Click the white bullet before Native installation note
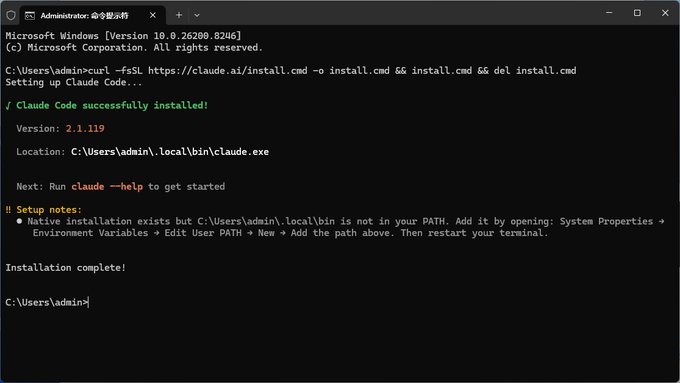 click(19, 221)
